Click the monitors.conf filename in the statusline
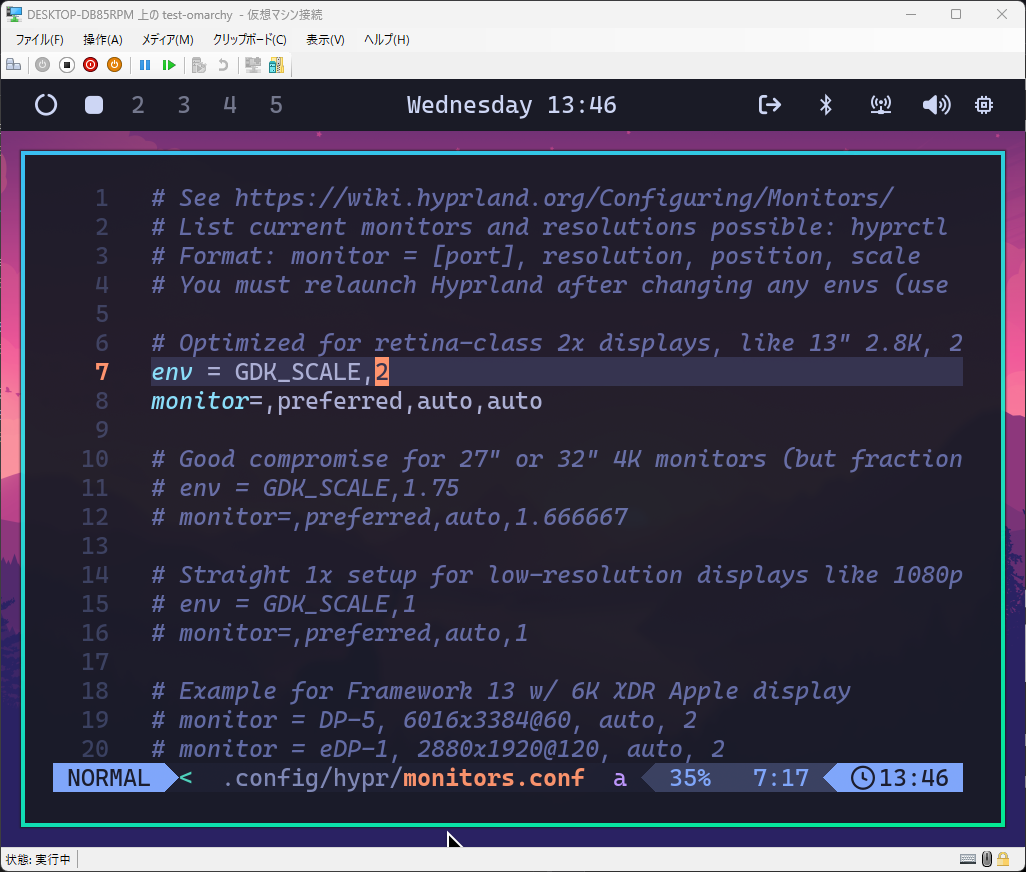 pos(493,778)
